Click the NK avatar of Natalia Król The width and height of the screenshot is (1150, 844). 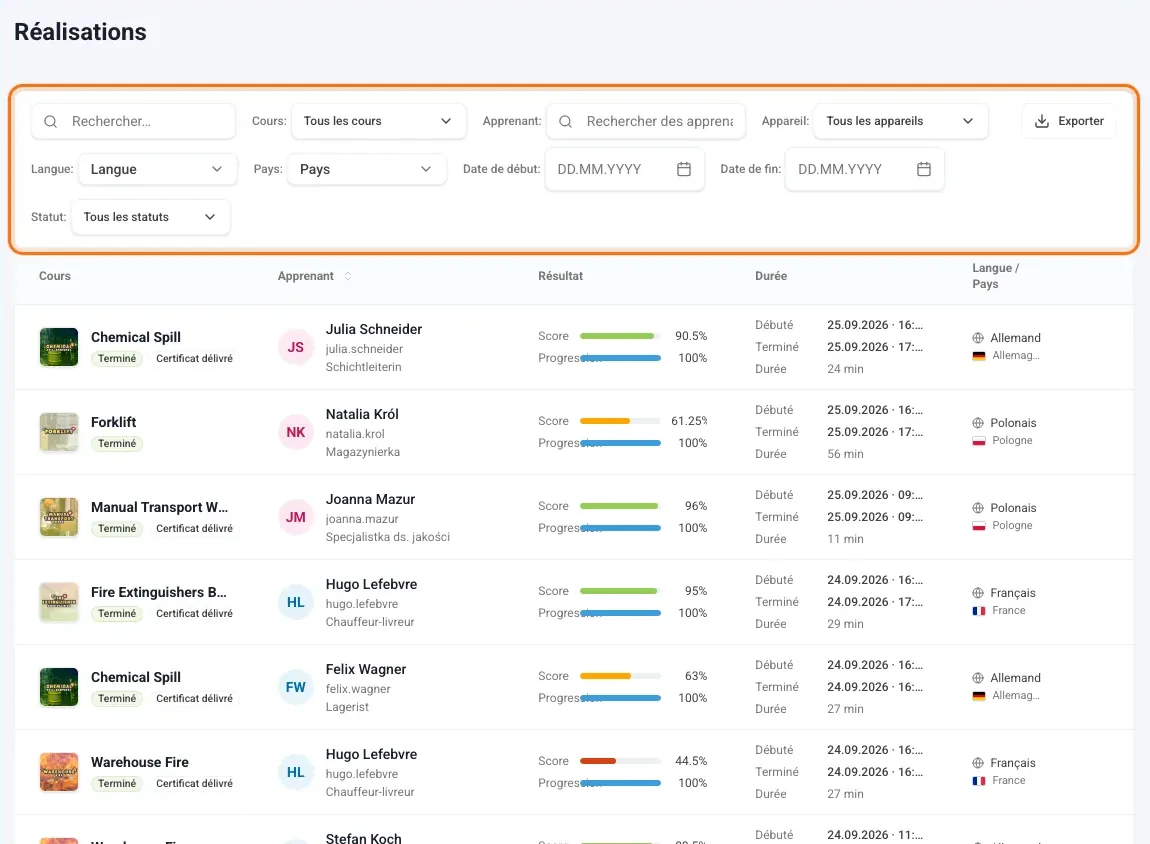click(296, 432)
